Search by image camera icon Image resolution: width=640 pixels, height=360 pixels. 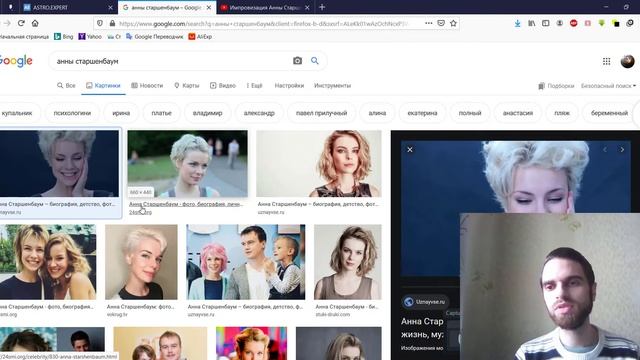click(298, 61)
